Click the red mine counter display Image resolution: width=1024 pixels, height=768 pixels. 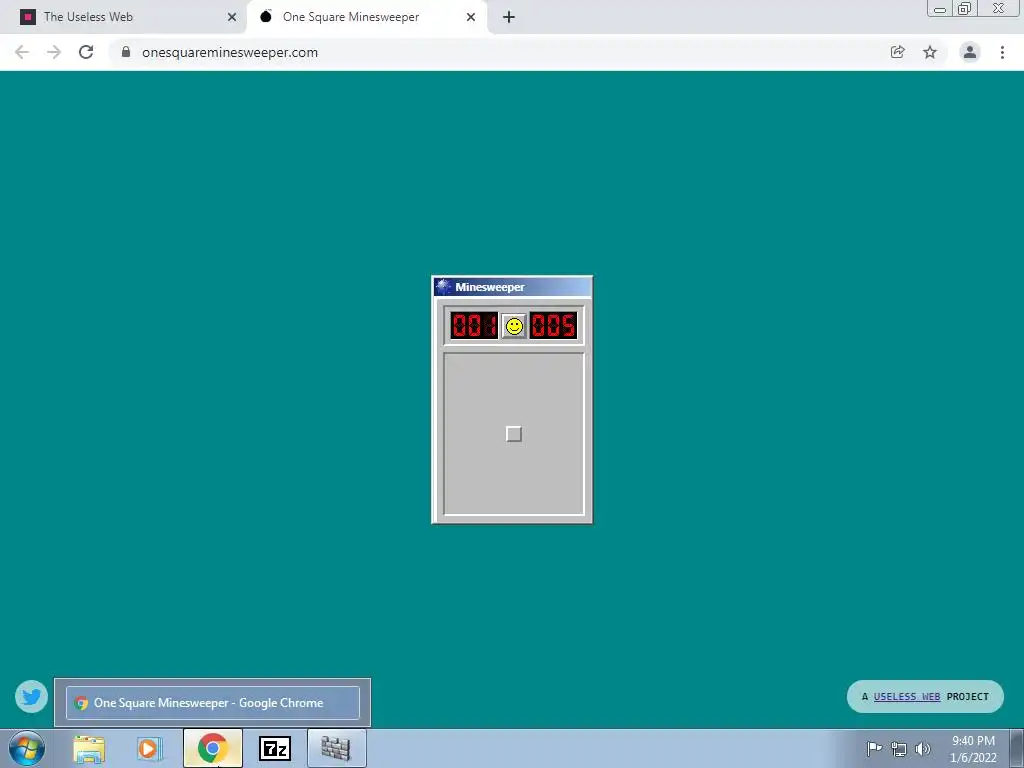click(x=474, y=325)
